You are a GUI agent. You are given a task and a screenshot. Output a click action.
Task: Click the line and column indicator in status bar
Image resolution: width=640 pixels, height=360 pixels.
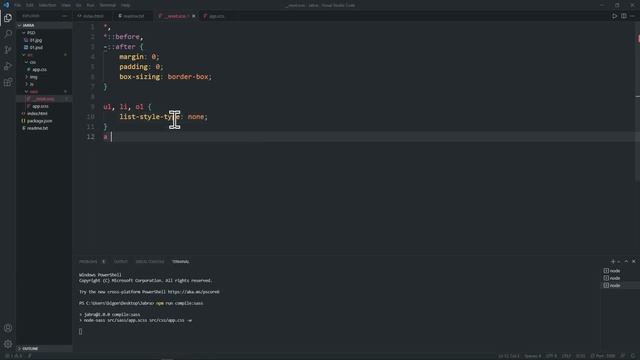(x=509, y=356)
